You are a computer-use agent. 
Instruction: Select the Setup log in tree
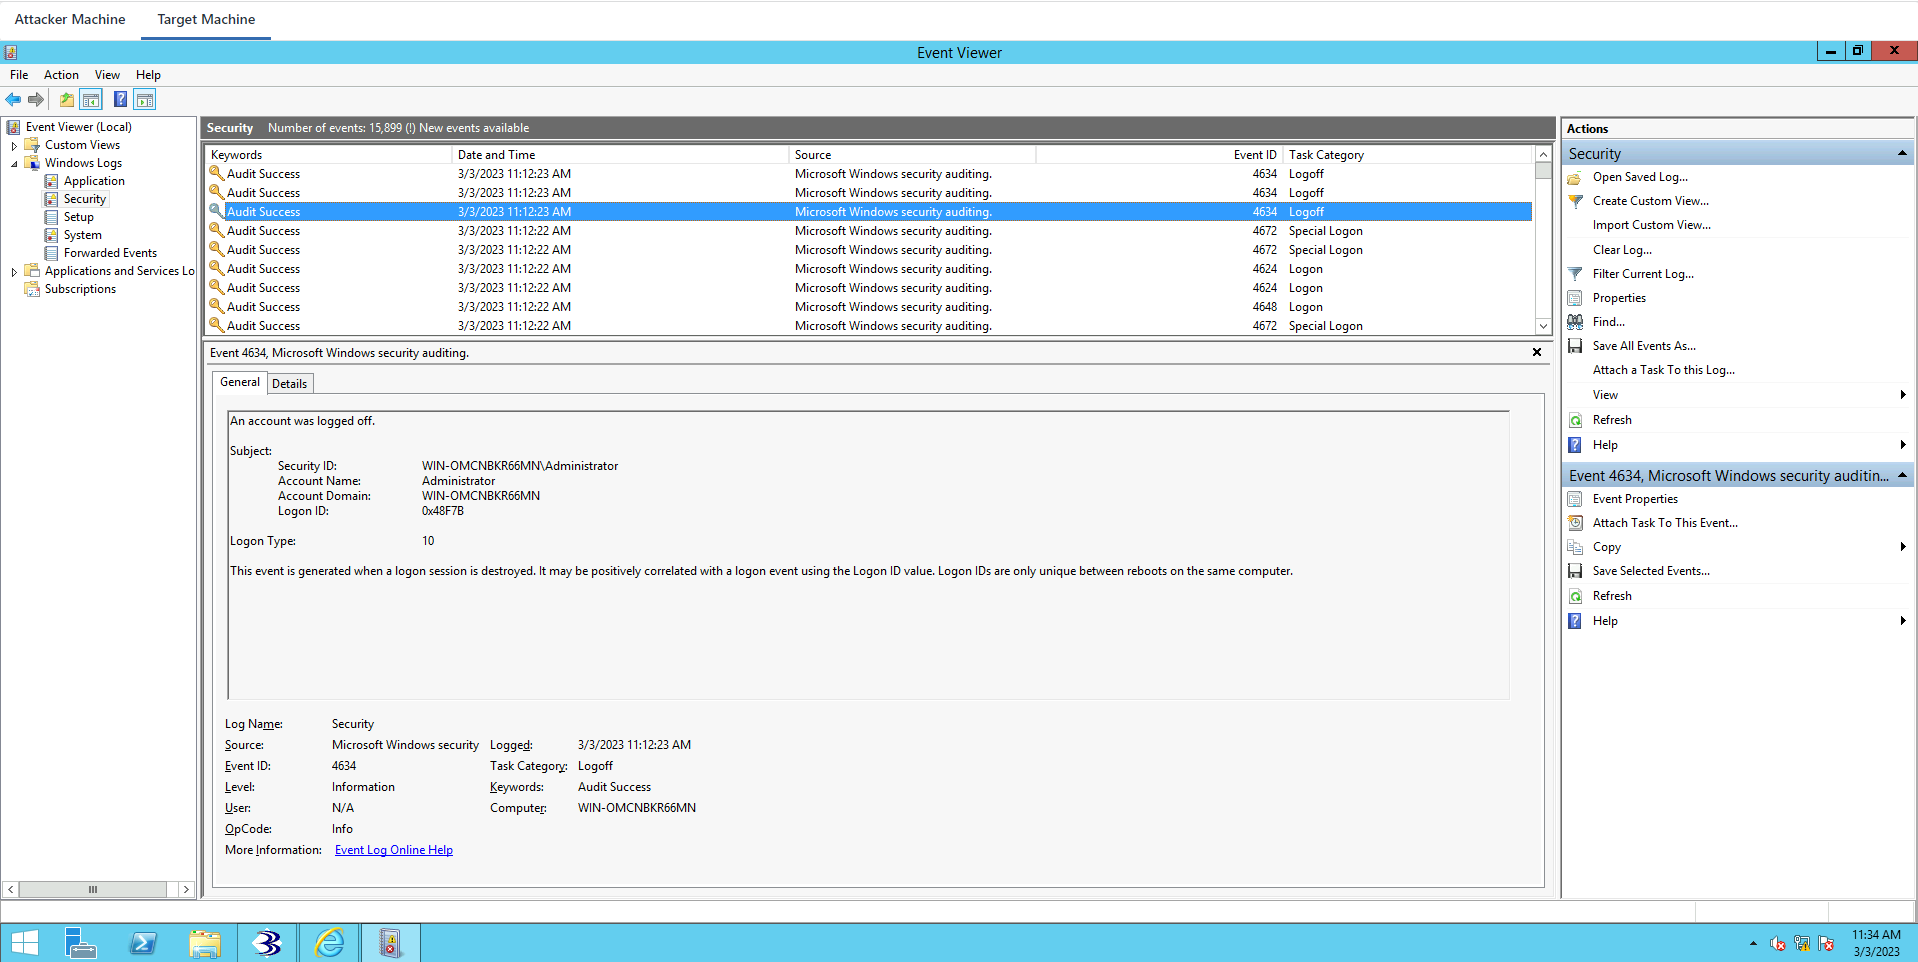click(x=78, y=217)
